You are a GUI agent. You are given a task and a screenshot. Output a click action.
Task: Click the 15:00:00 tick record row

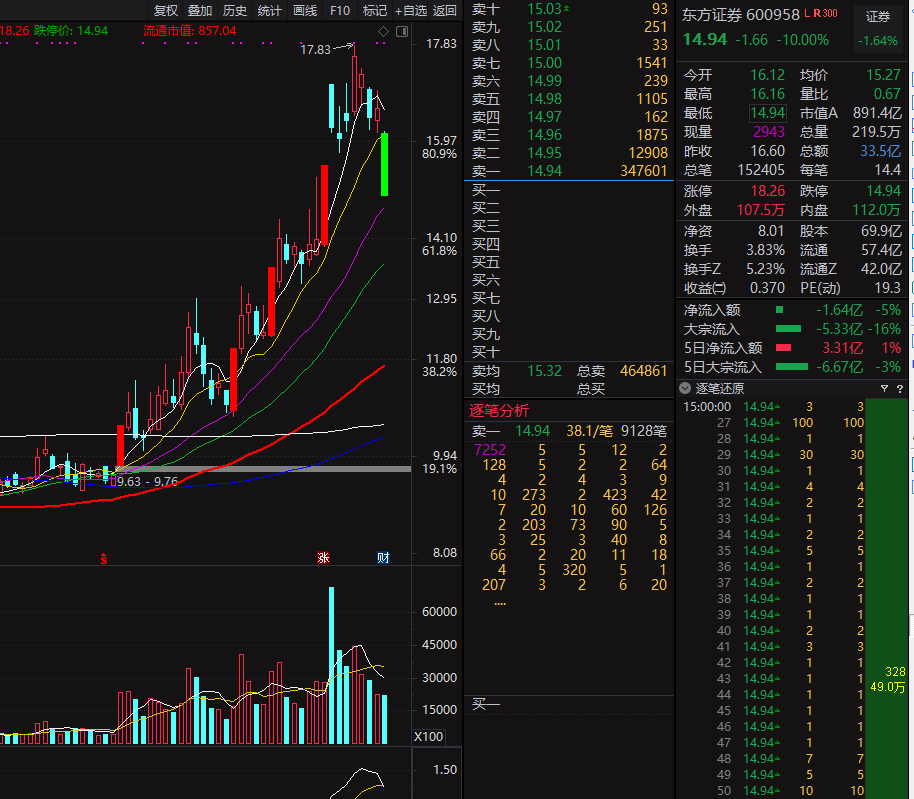click(773, 407)
